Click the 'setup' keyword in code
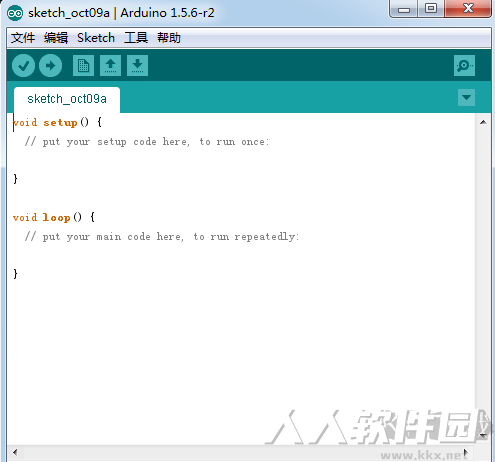 (x=60, y=123)
